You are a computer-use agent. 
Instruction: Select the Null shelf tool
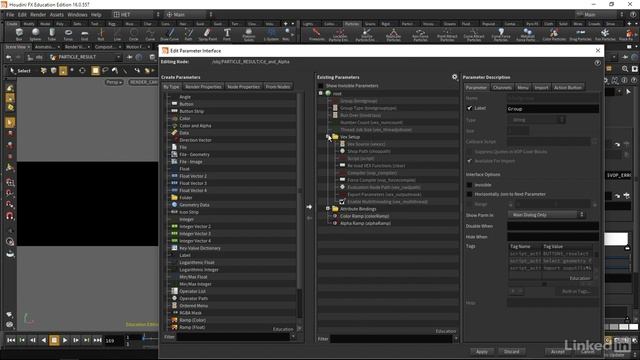pyautogui.click(x=101, y=35)
